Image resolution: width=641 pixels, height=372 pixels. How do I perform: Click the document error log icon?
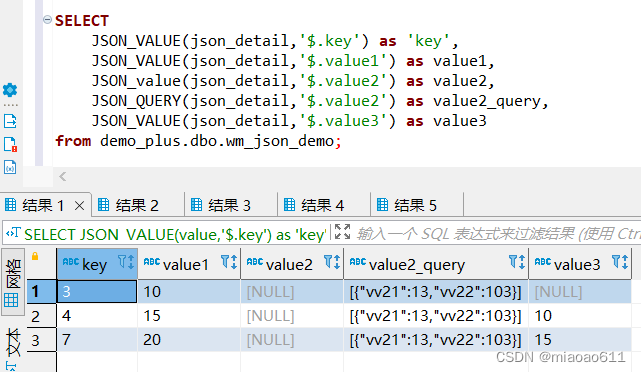pyautogui.click(x=10, y=144)
